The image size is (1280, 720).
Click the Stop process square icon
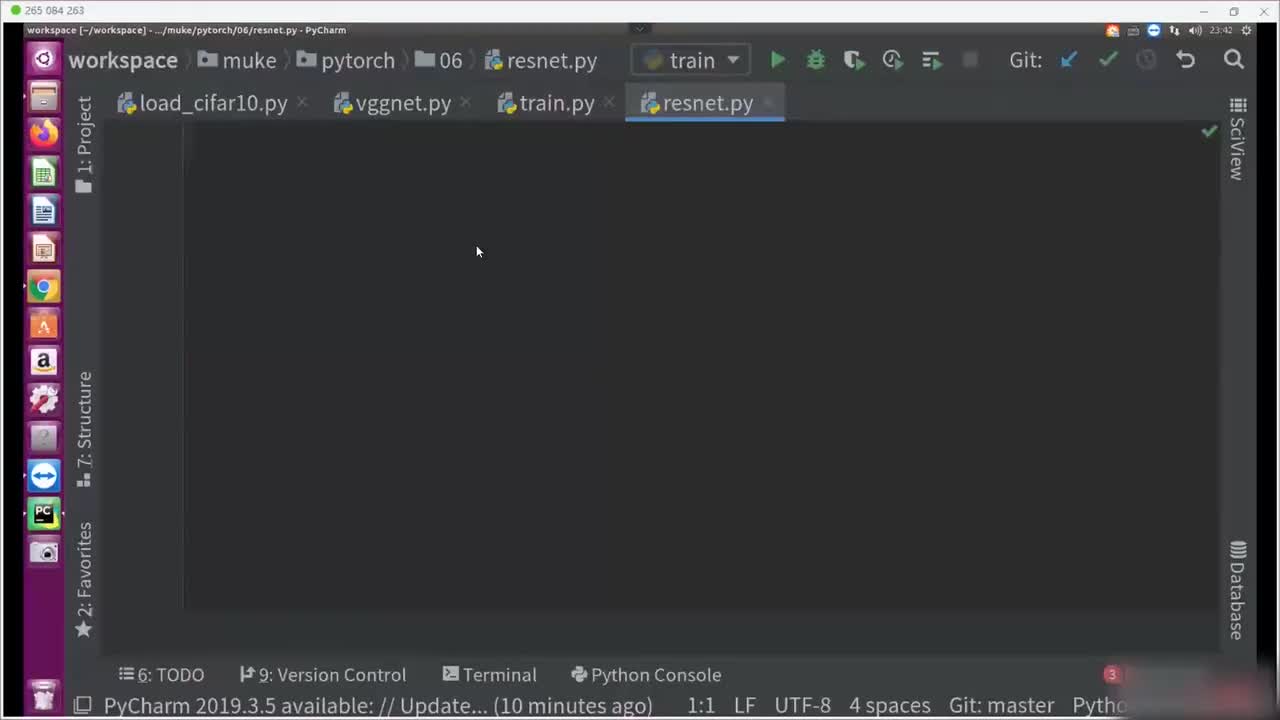pyautogui.click(x=970, y=60)
